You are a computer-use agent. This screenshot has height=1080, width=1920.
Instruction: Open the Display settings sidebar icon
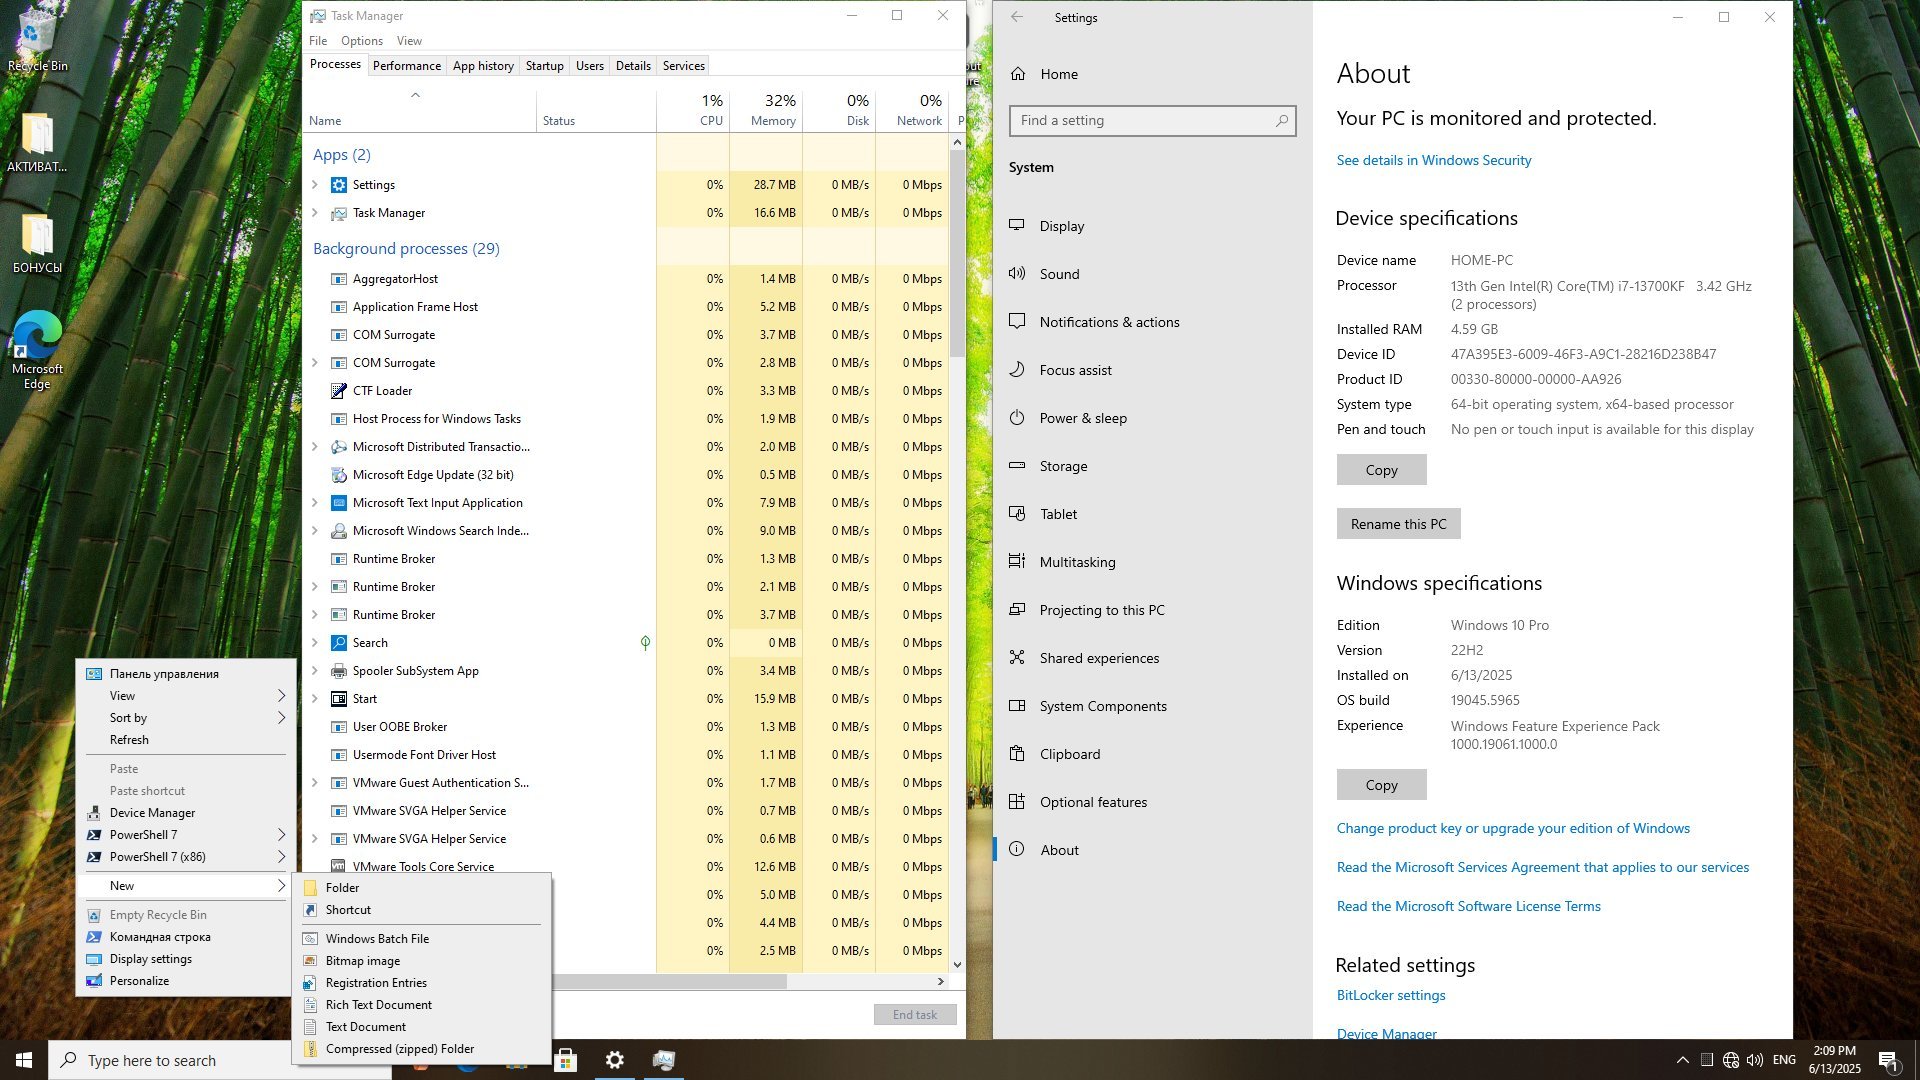[1017, 225]
